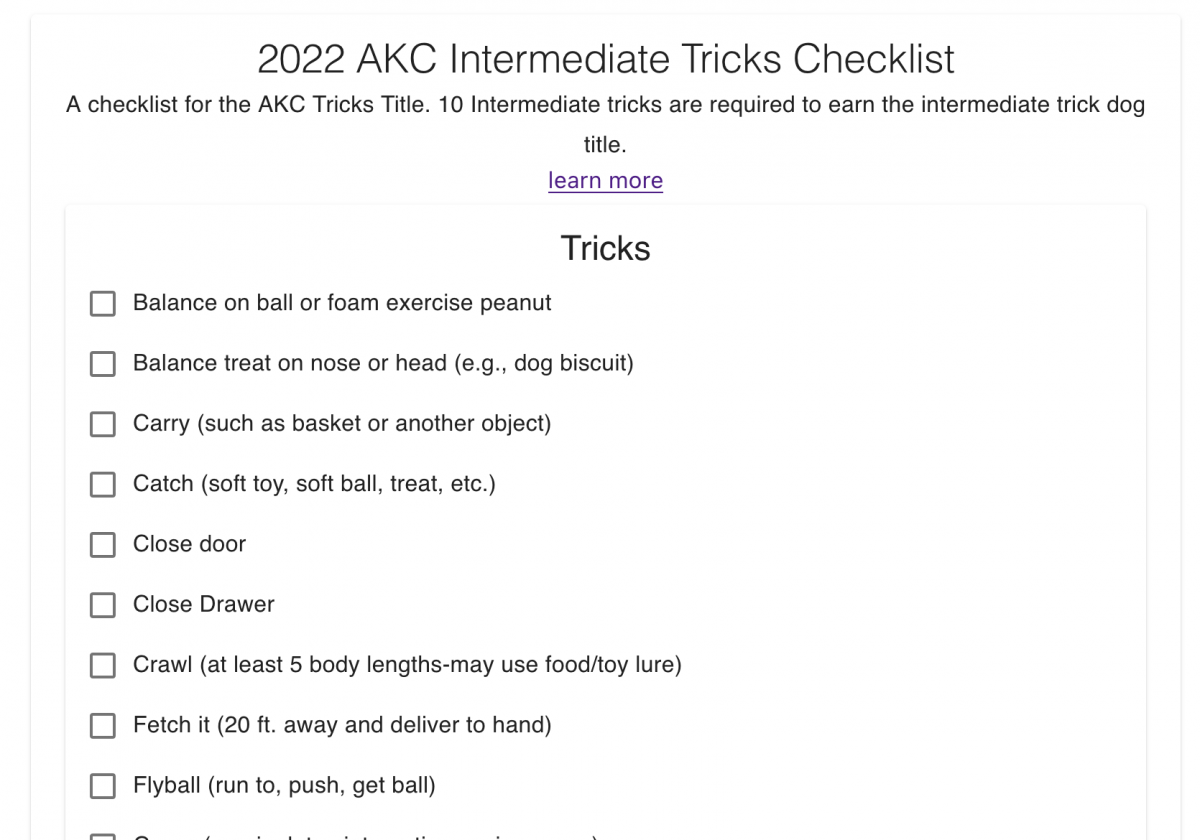The image size is (1200, 840).
Task: Tick the Balance treat on nose checkbox
Action: tap(103, 364)
